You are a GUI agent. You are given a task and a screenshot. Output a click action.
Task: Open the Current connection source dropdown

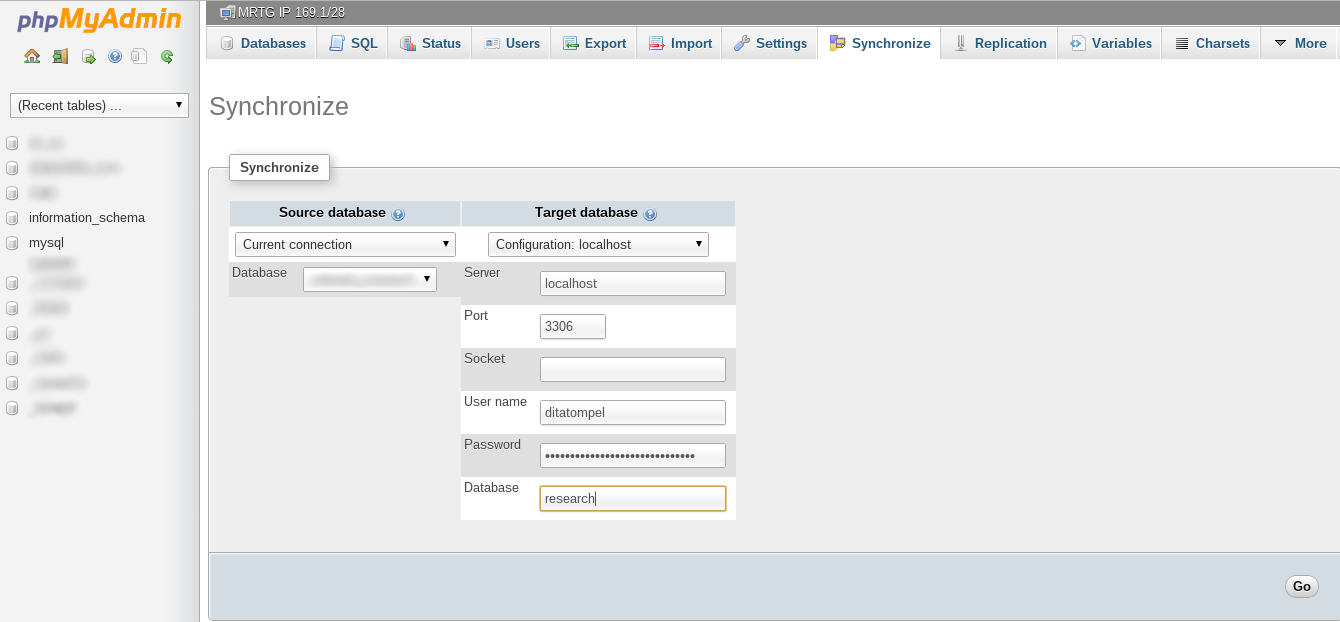click(345, 244)
